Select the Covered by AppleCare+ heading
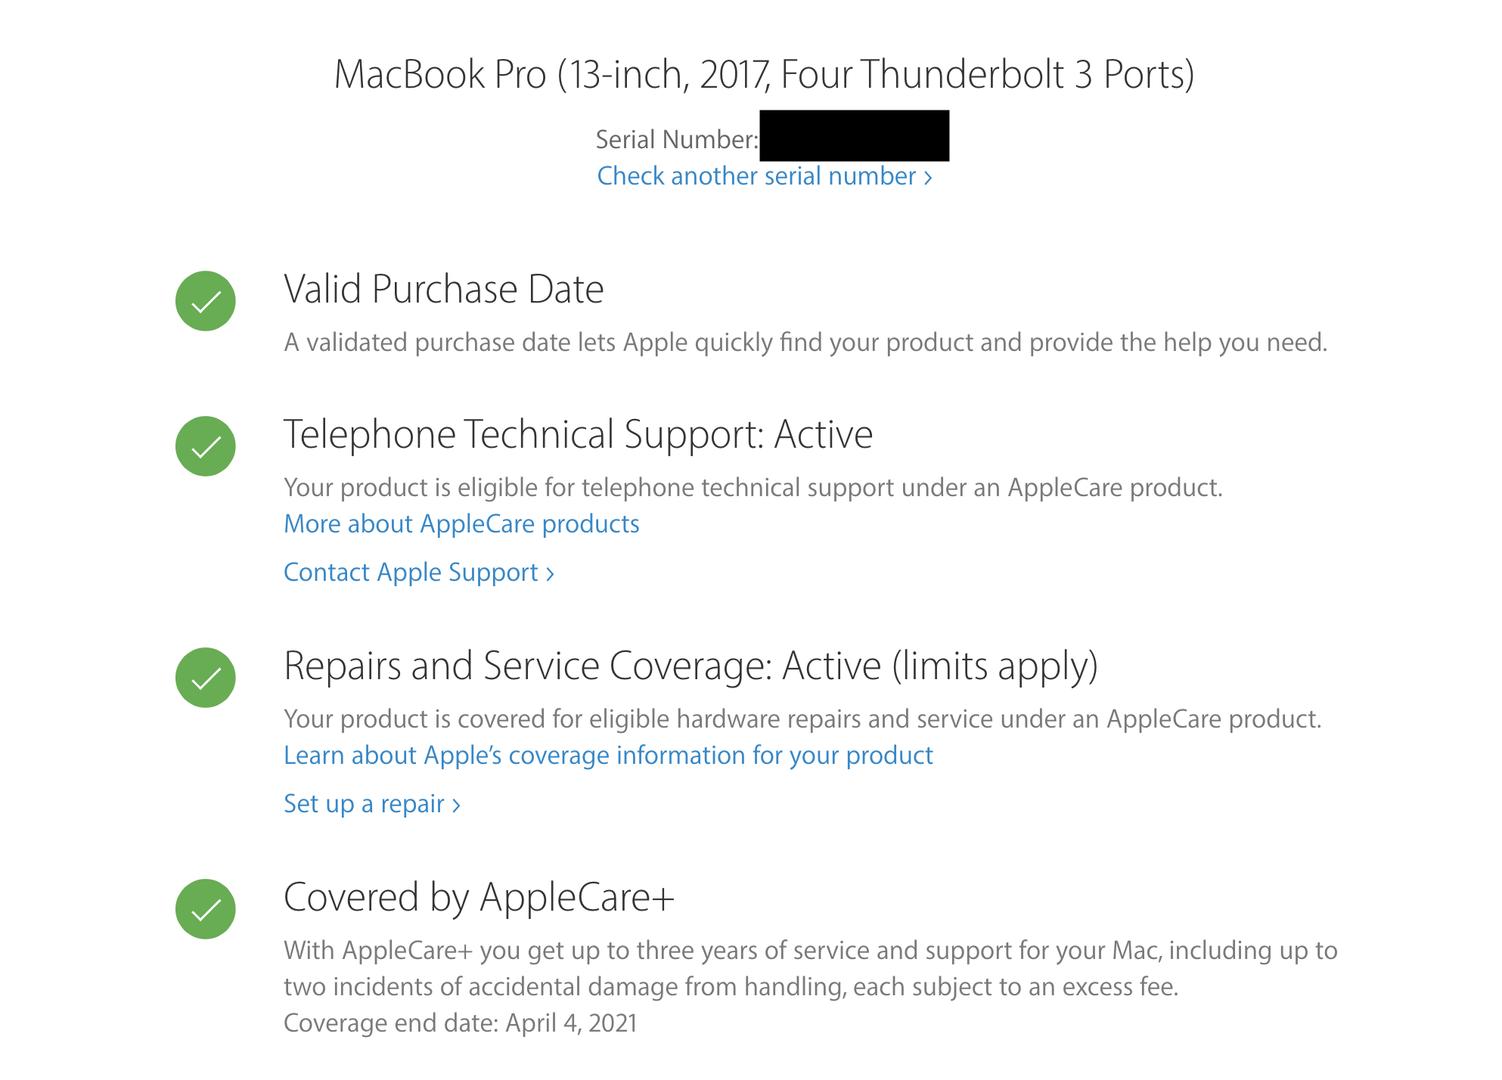The height and width of the screenshot is (1080, 1502). pyautogui.click(x=479, y=898)
